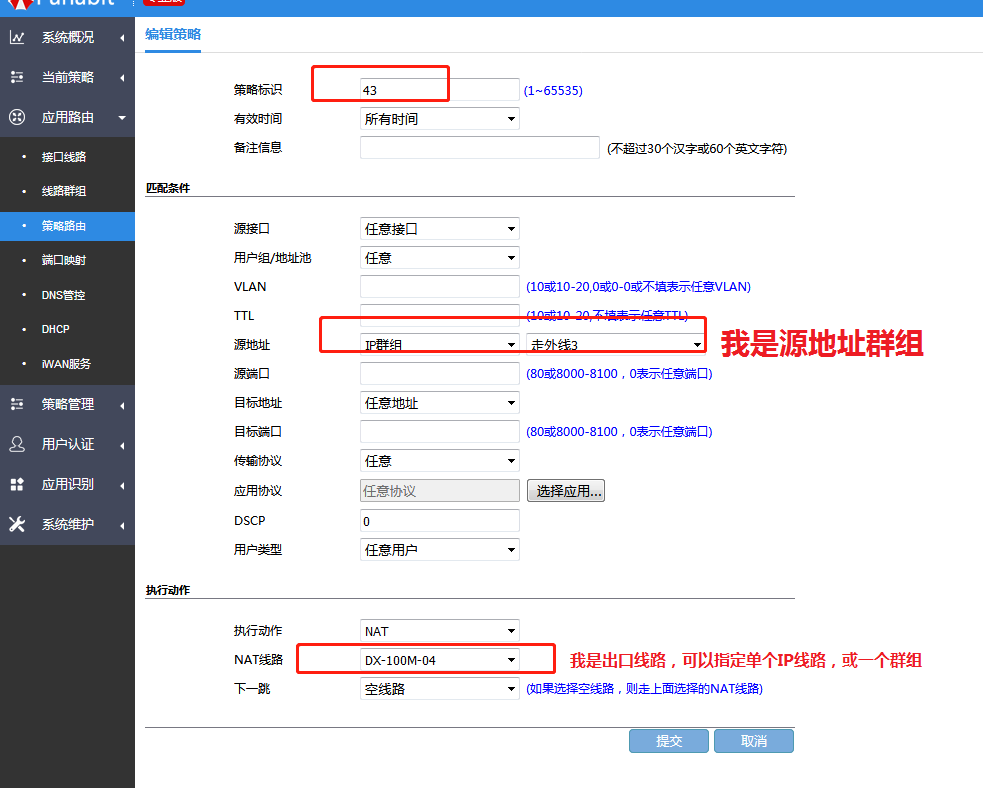Viewport: 983px width, 788px height.
Task: Click the 应用识别 grid icon
Action: 17,484
